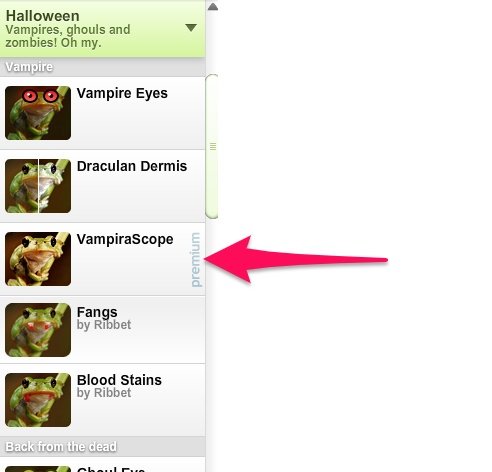This screenshot has height=472, width=492.
Task: Click the Blood Stains effect thumbnail
Action: point(38,400)
